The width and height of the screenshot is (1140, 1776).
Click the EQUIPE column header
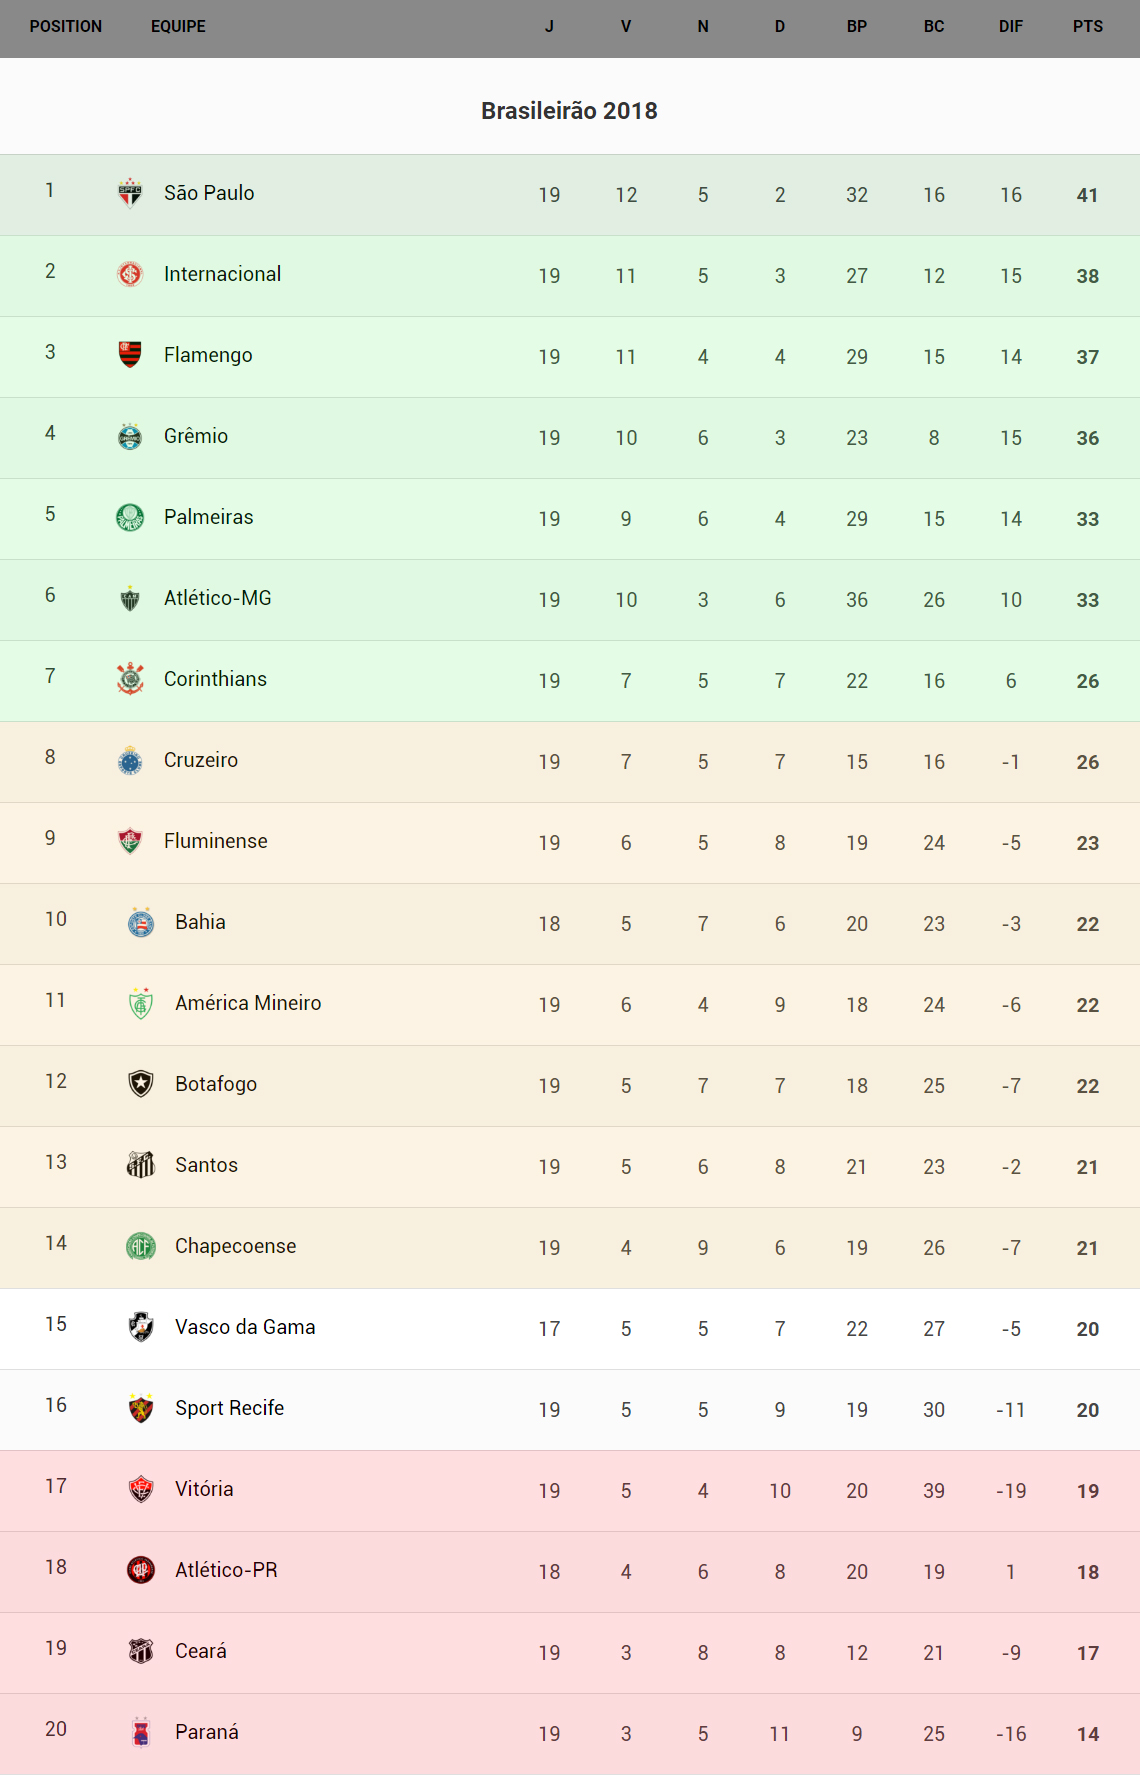[178, 27]
